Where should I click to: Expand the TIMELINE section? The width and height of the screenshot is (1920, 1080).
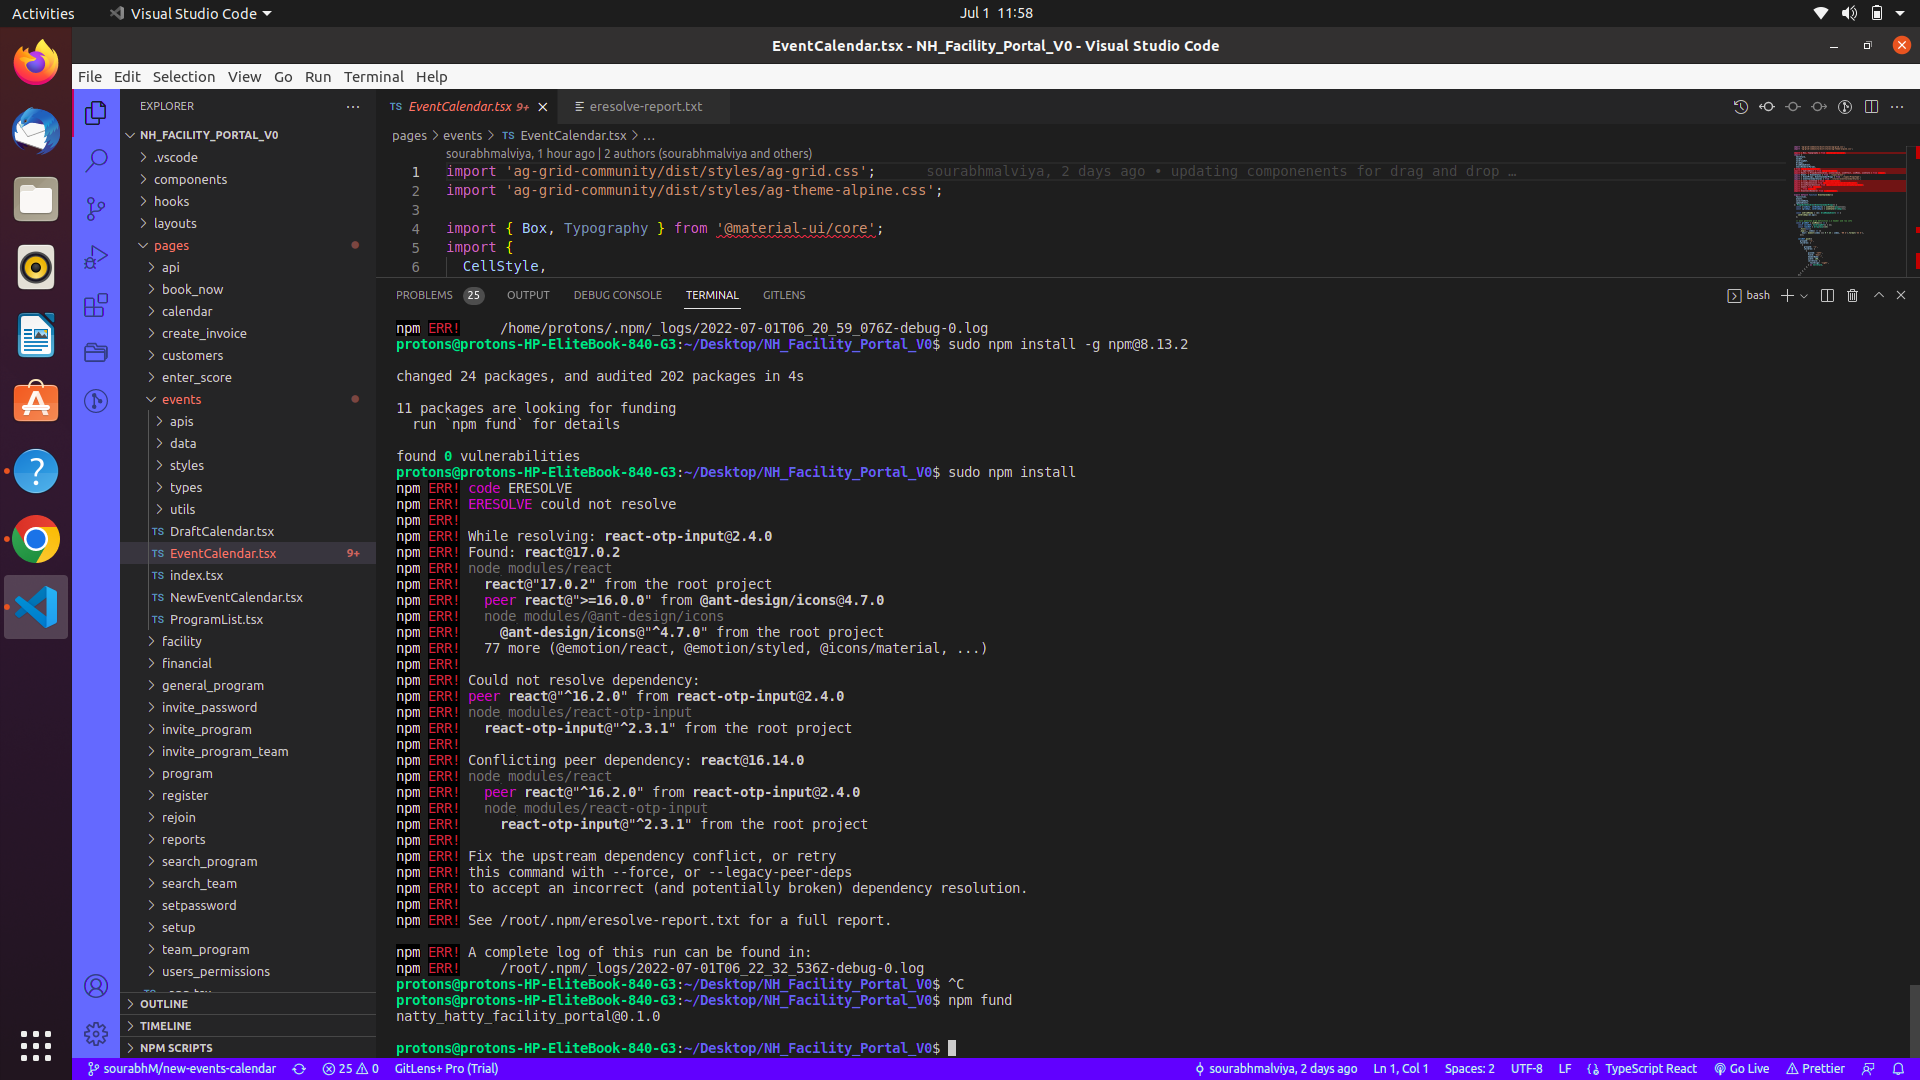(x=165, y=1026)
